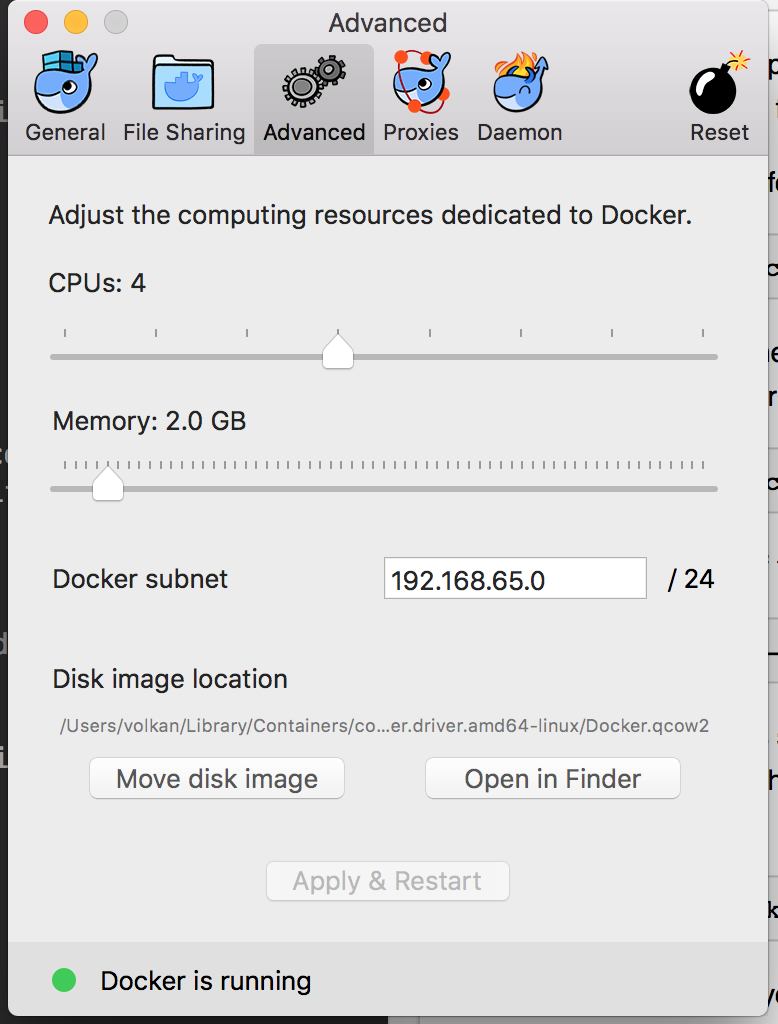This screenshot has height=1024, width=778.
Task: Select the "File Sharing" text label
Action: [184, 132]
